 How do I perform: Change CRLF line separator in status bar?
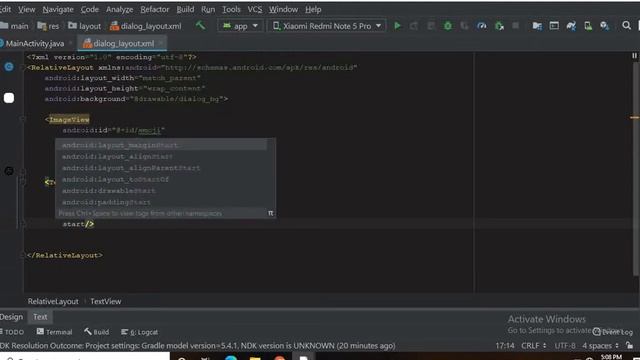[x=533, y=345]
